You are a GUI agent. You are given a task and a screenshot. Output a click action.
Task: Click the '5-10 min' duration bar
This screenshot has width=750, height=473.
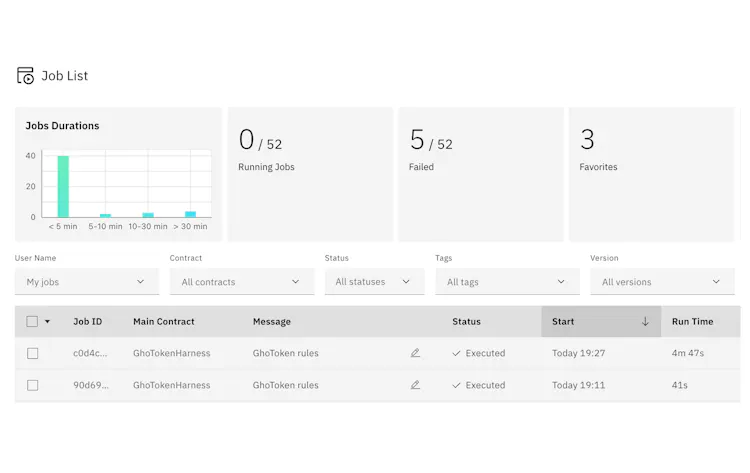105,216
